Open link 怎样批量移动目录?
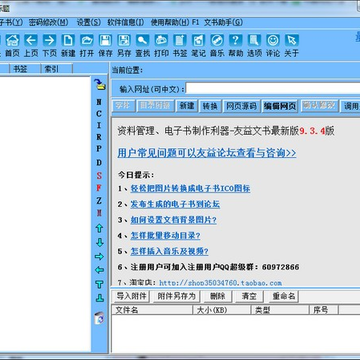The height and width of the screenshot is (360, 360). point(165,236)
